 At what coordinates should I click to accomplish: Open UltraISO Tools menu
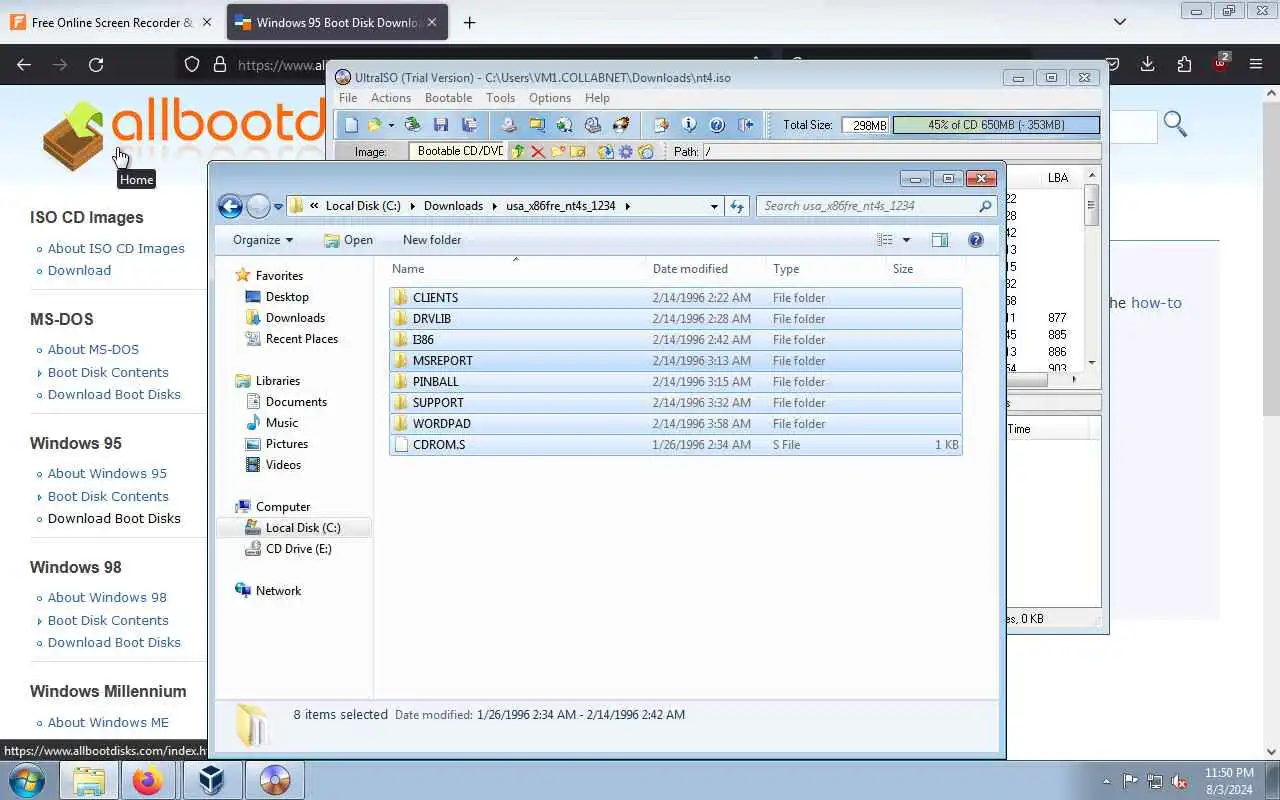[x=500, y=98]
